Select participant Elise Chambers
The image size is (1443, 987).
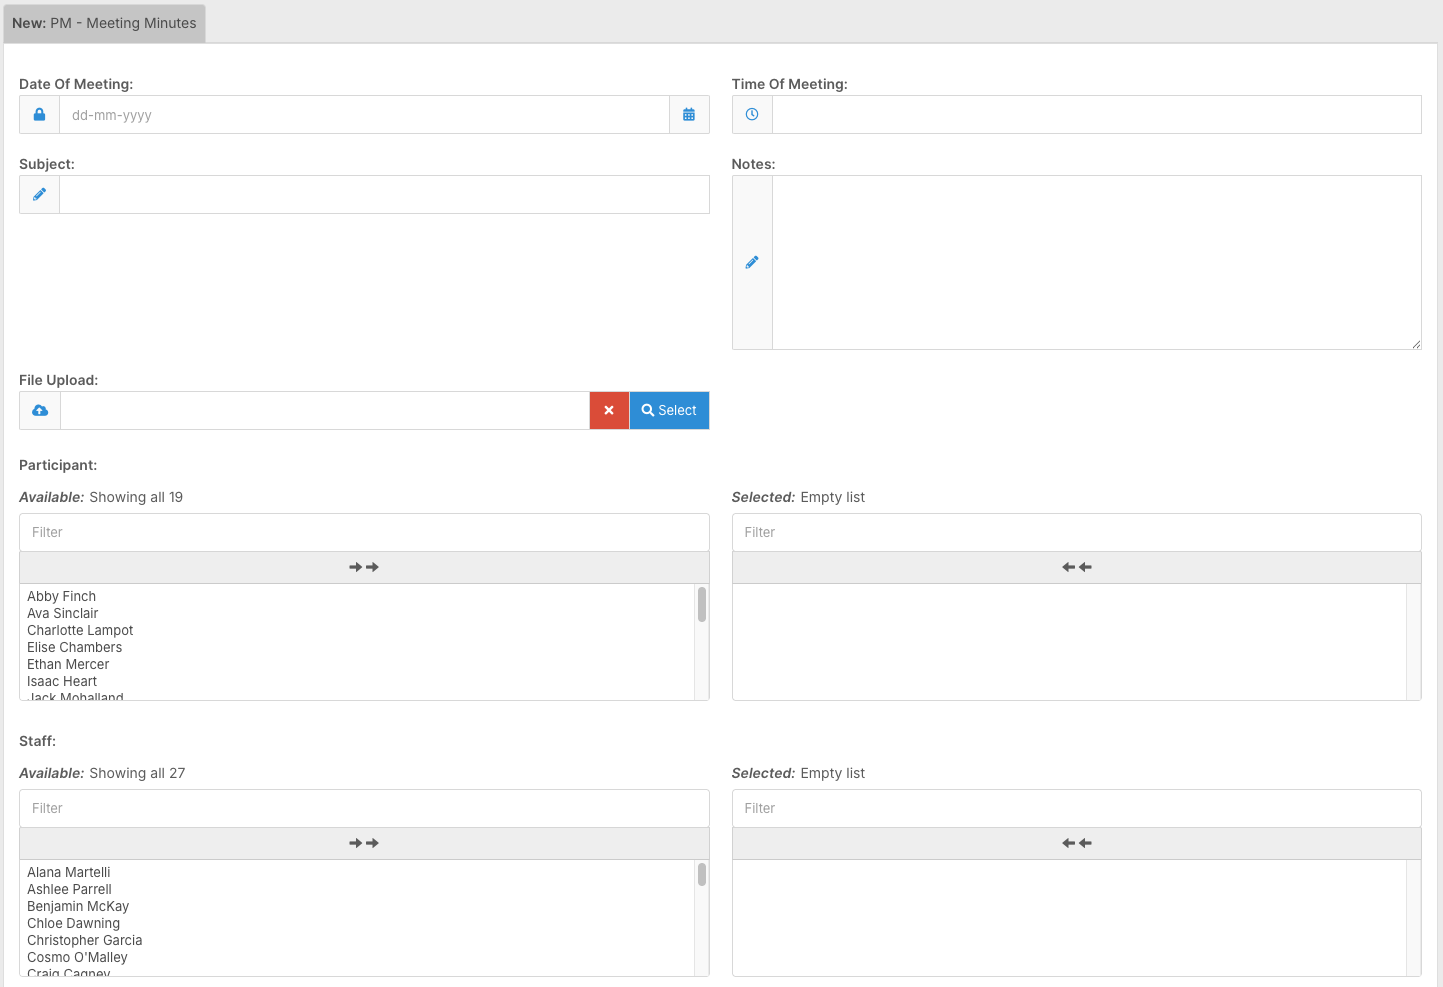point(75,648)
